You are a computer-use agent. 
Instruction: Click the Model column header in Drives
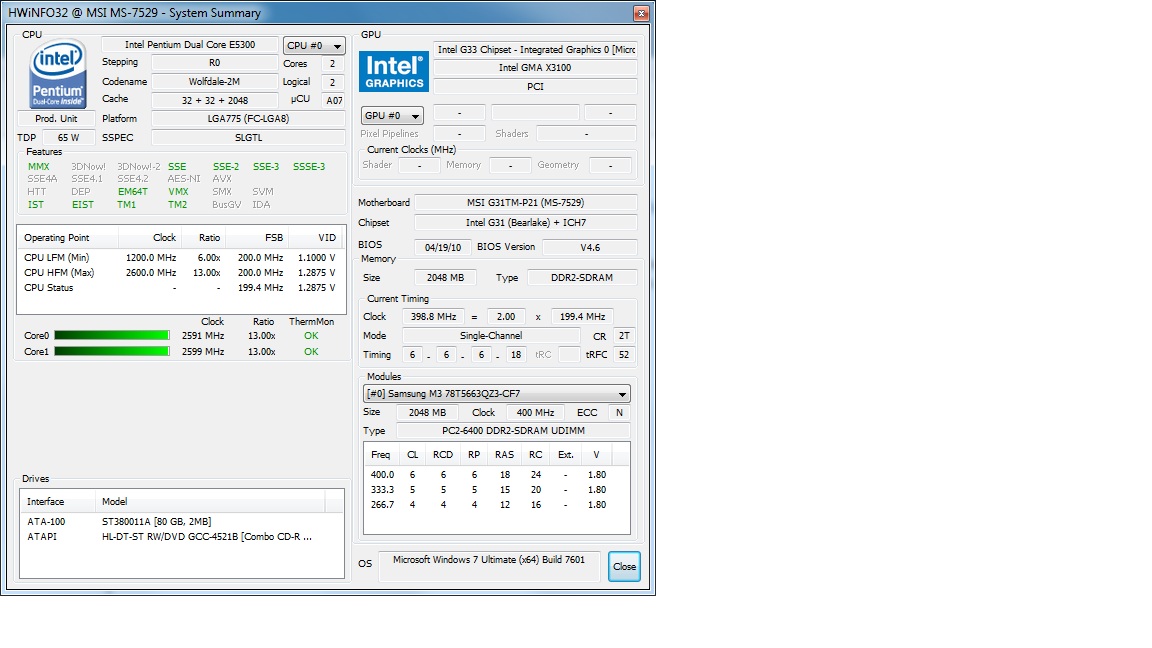pos(209,502)
